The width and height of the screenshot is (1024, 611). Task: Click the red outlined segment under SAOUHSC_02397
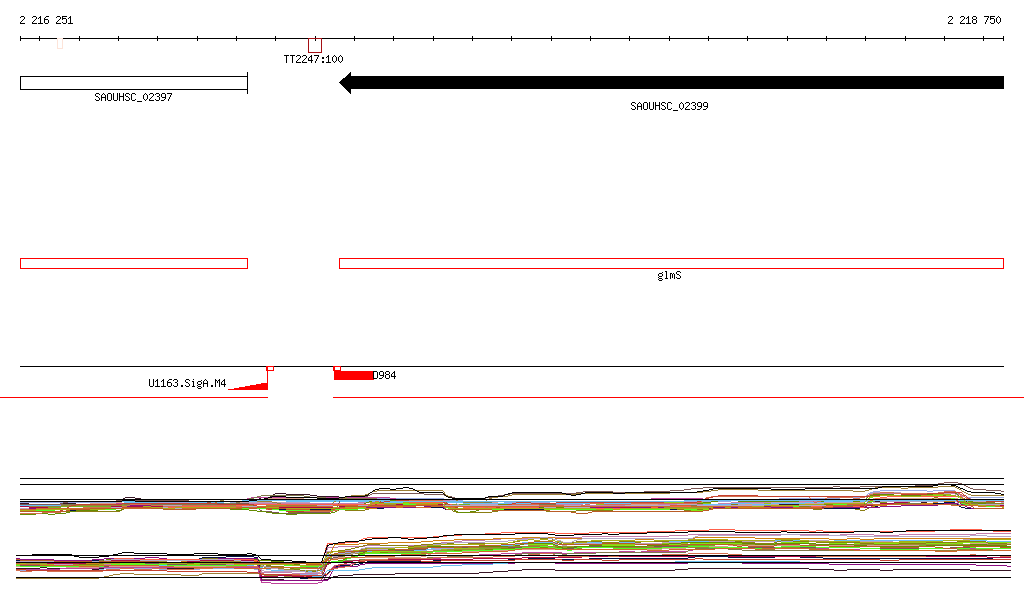(134, 264)
